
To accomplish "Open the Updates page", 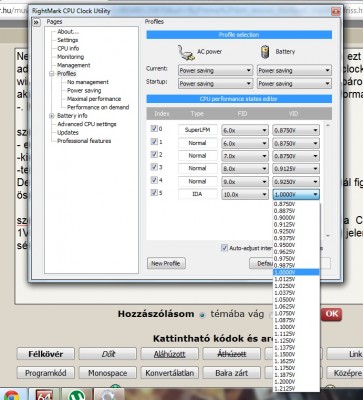I will tap(68, 132).
